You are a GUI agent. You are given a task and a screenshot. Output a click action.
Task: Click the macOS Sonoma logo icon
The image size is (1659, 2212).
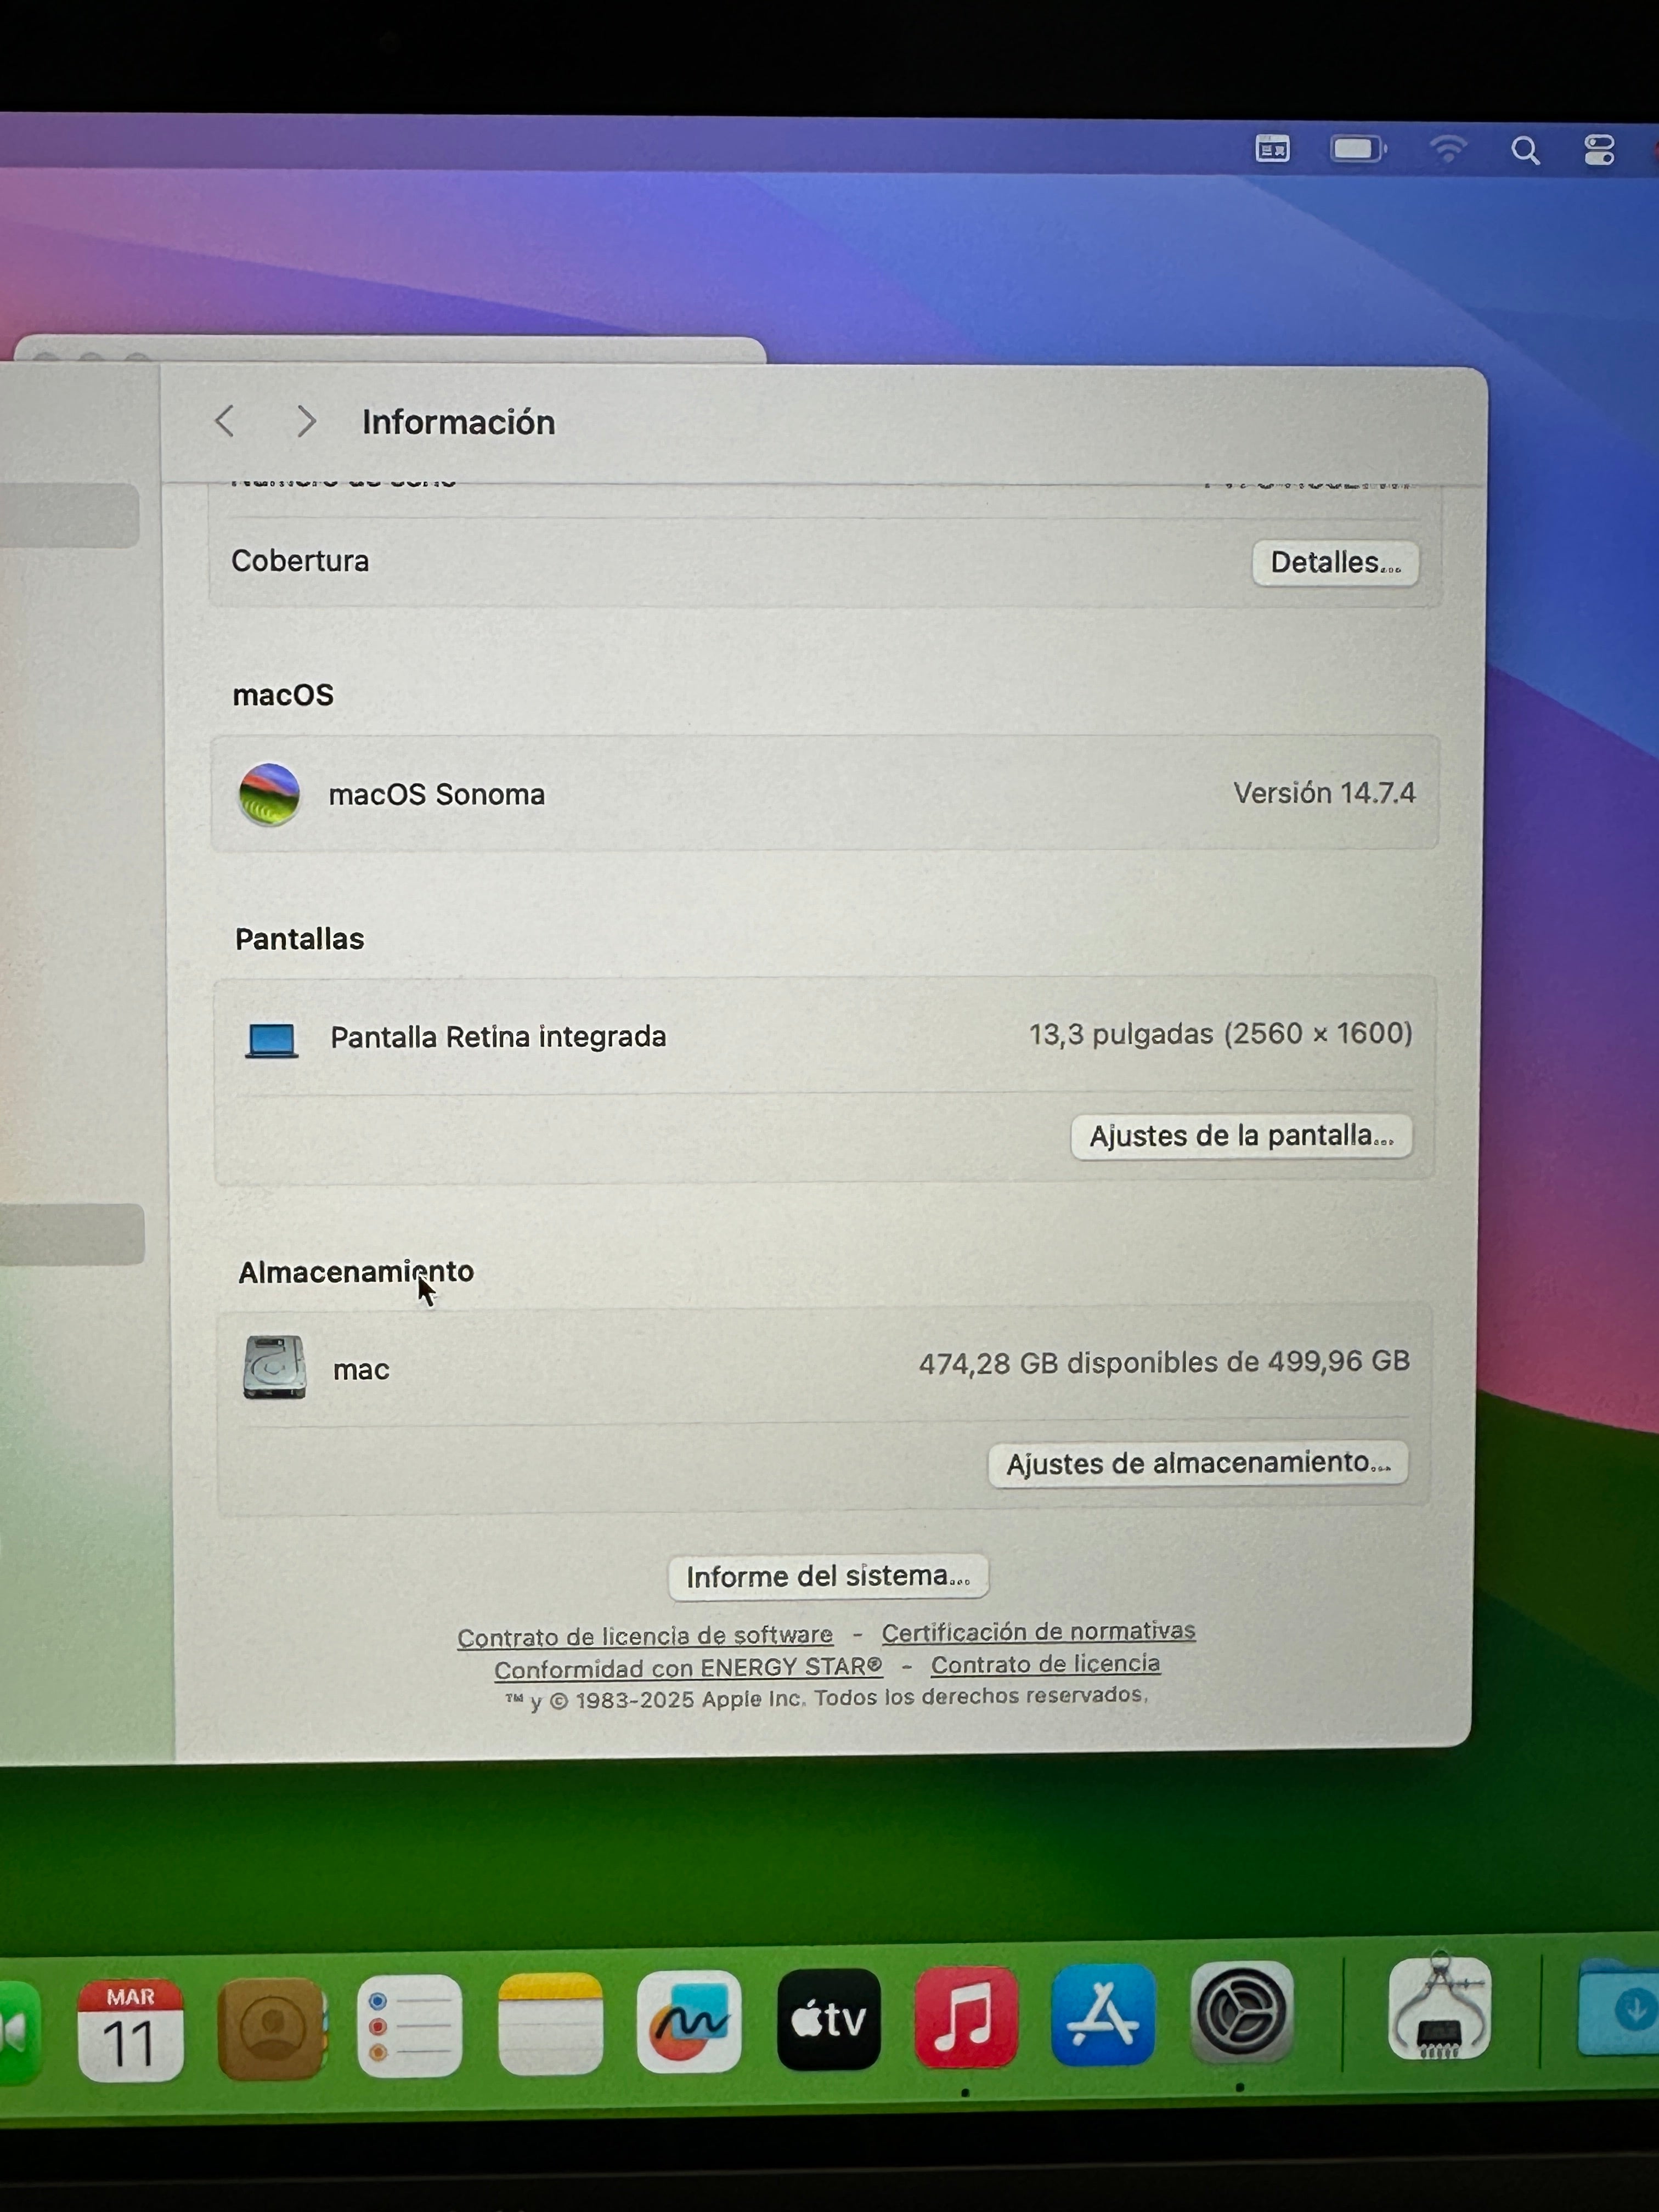(269, 795)
